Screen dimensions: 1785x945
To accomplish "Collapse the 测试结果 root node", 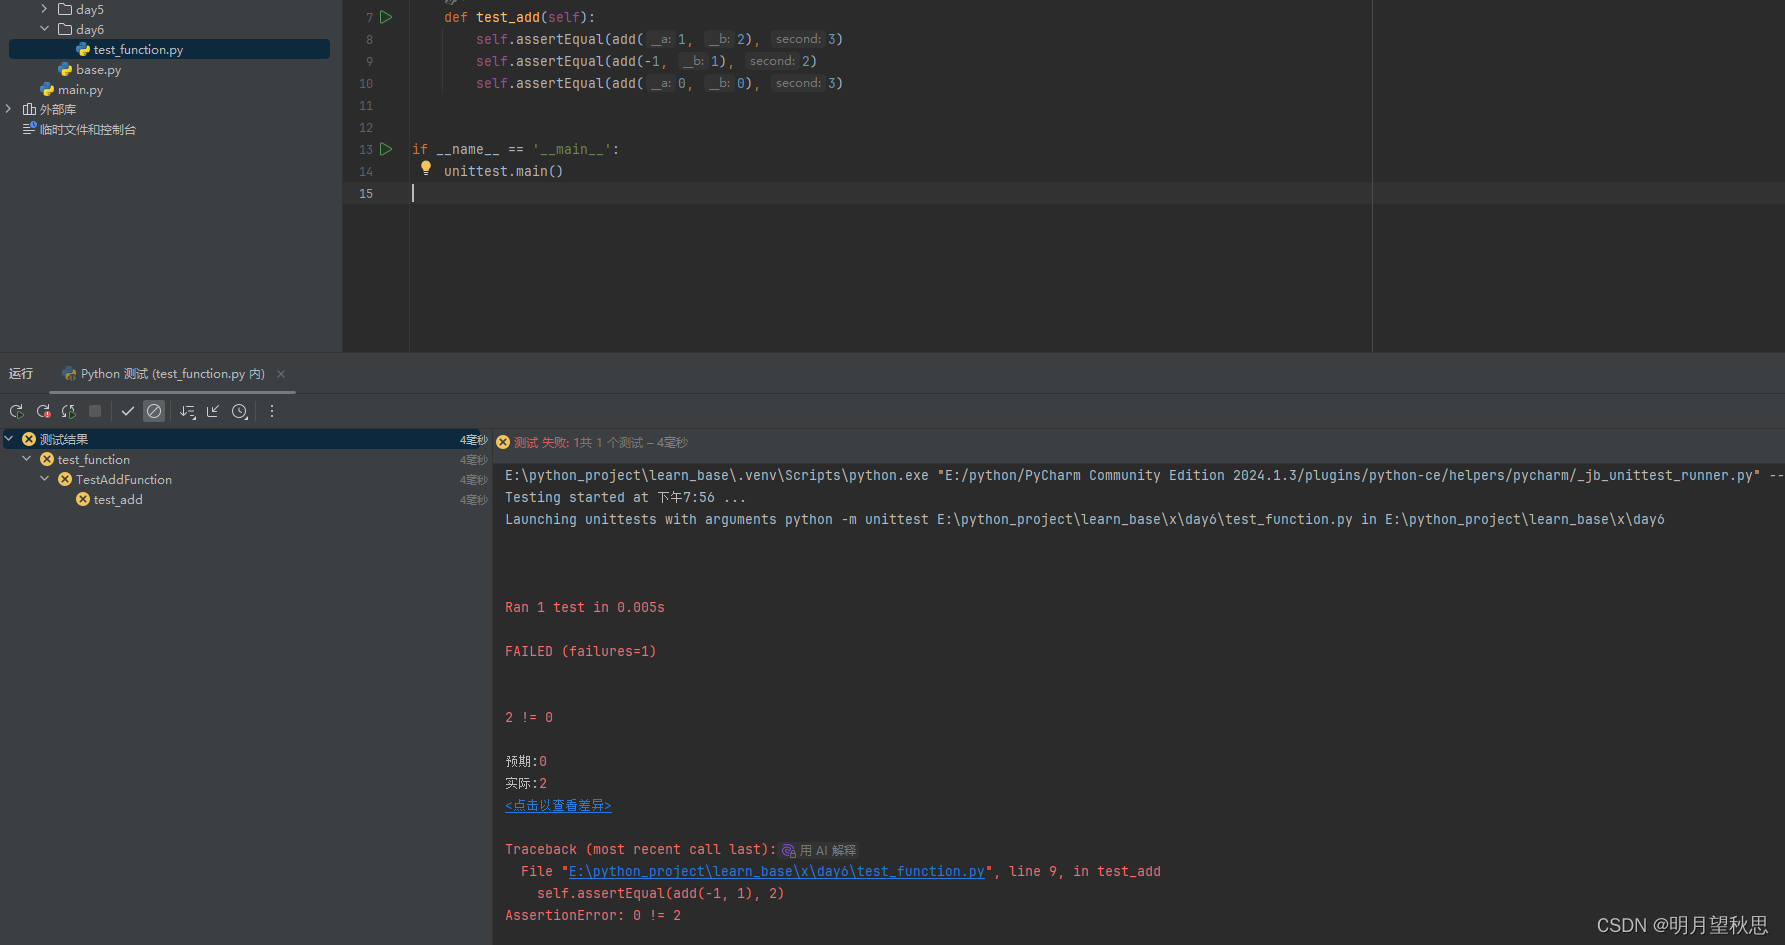I will [x=9, y=439].
